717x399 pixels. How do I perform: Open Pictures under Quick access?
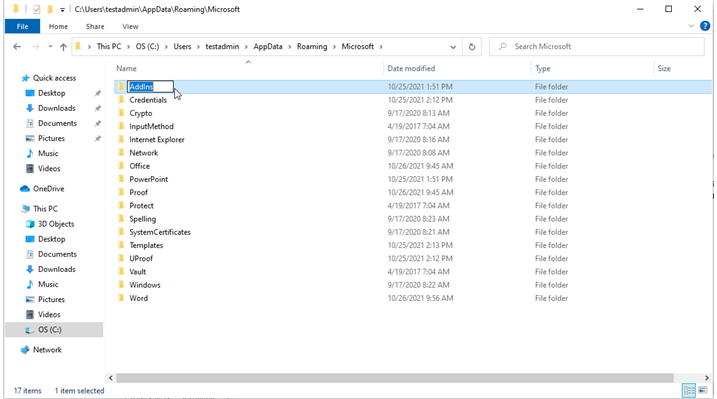[x=51, y=138]
